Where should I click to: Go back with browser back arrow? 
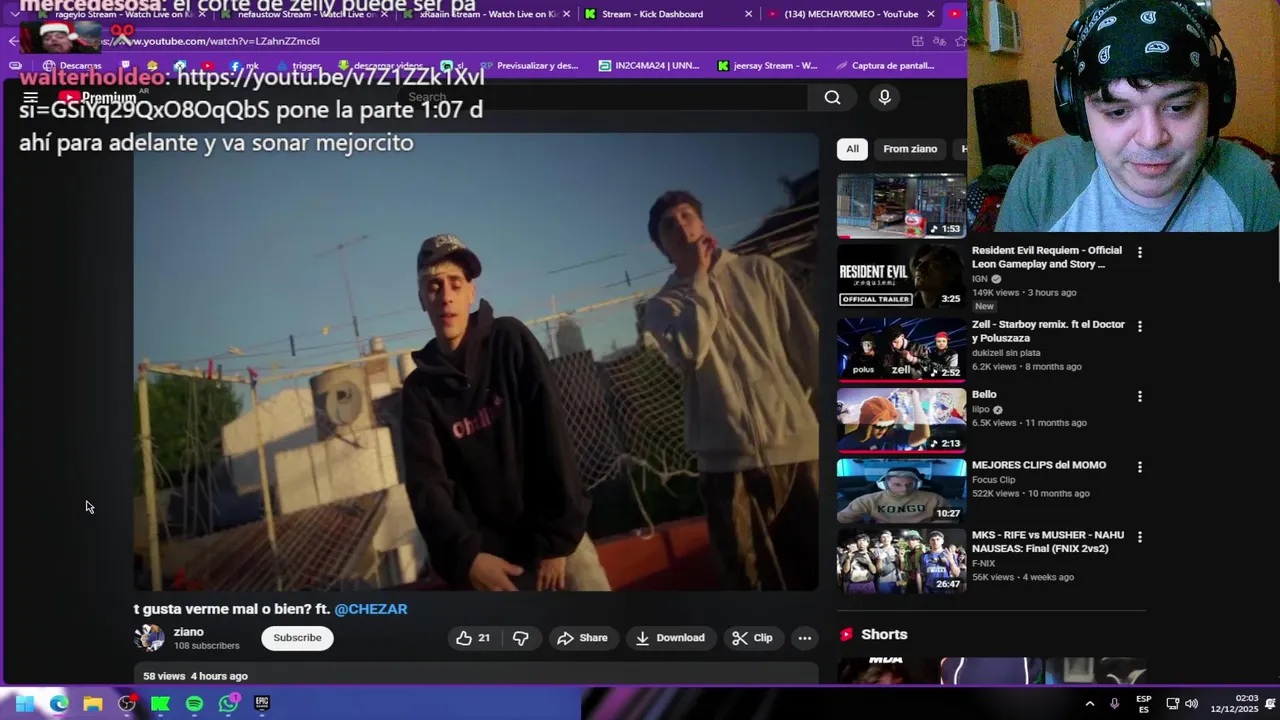[x=13, y=41]
